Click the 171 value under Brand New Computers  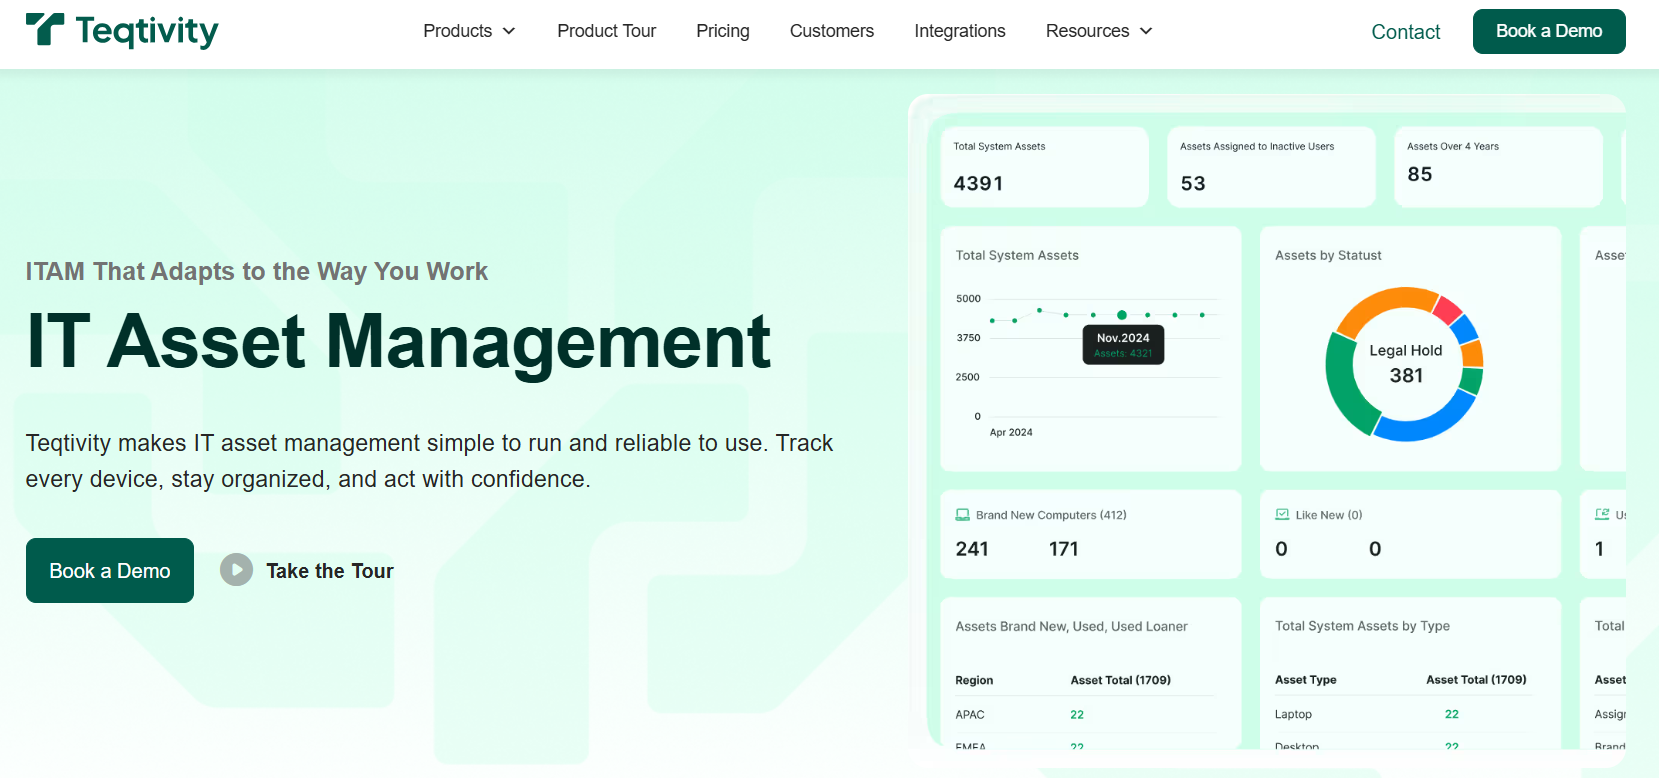1064,549
